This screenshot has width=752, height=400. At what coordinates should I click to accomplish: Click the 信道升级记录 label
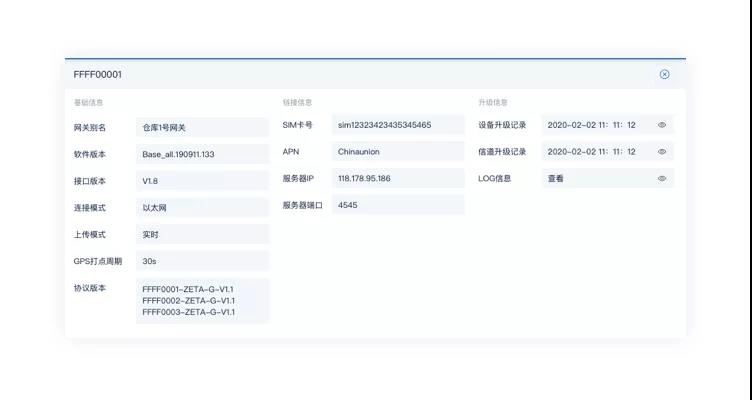pyautogui.click(x=502, y=152)
